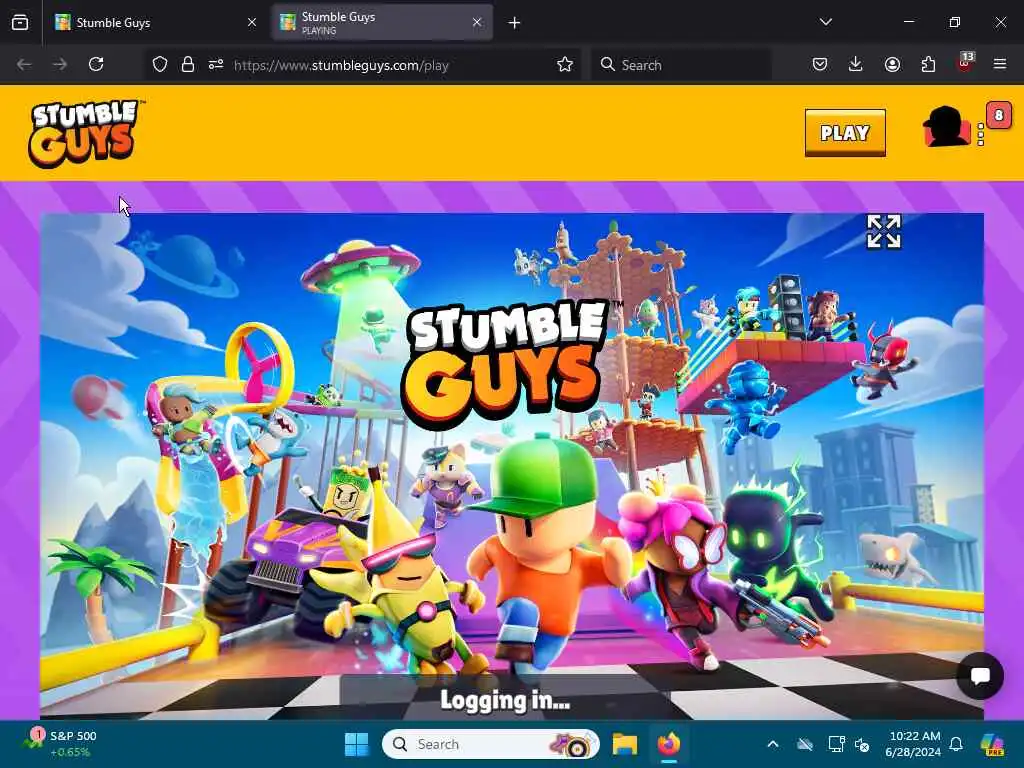Close the first Stumble Guys tab
Screen dimensions: 1024x768
click(252, 23)
